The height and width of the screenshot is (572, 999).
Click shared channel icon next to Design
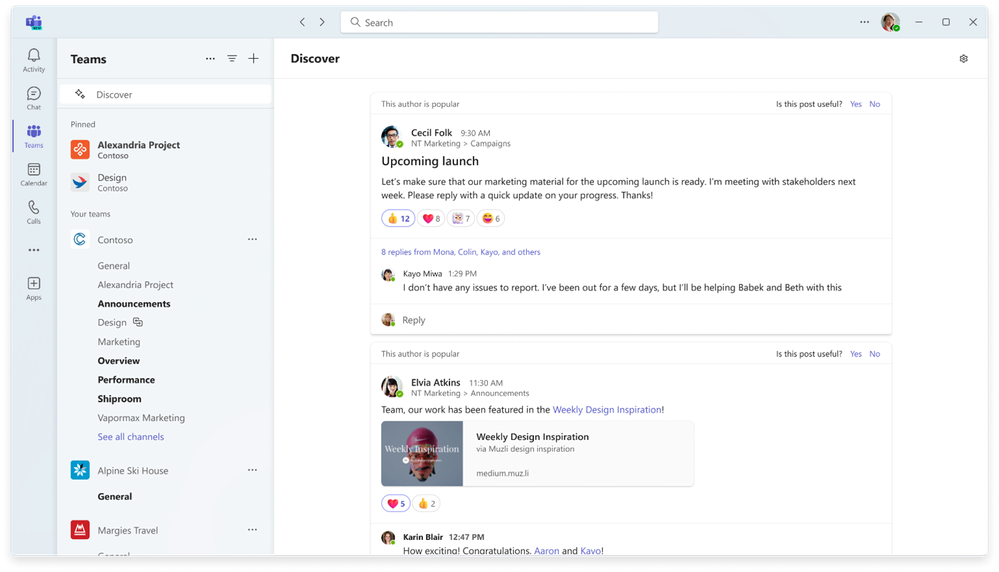(138, 322)
